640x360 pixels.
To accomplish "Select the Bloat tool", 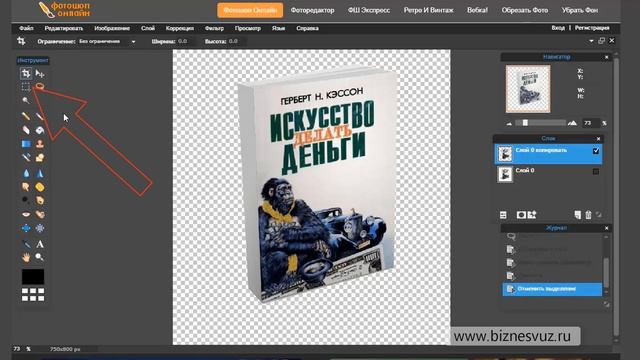I will pyautogui.click(x=26, y=228).
